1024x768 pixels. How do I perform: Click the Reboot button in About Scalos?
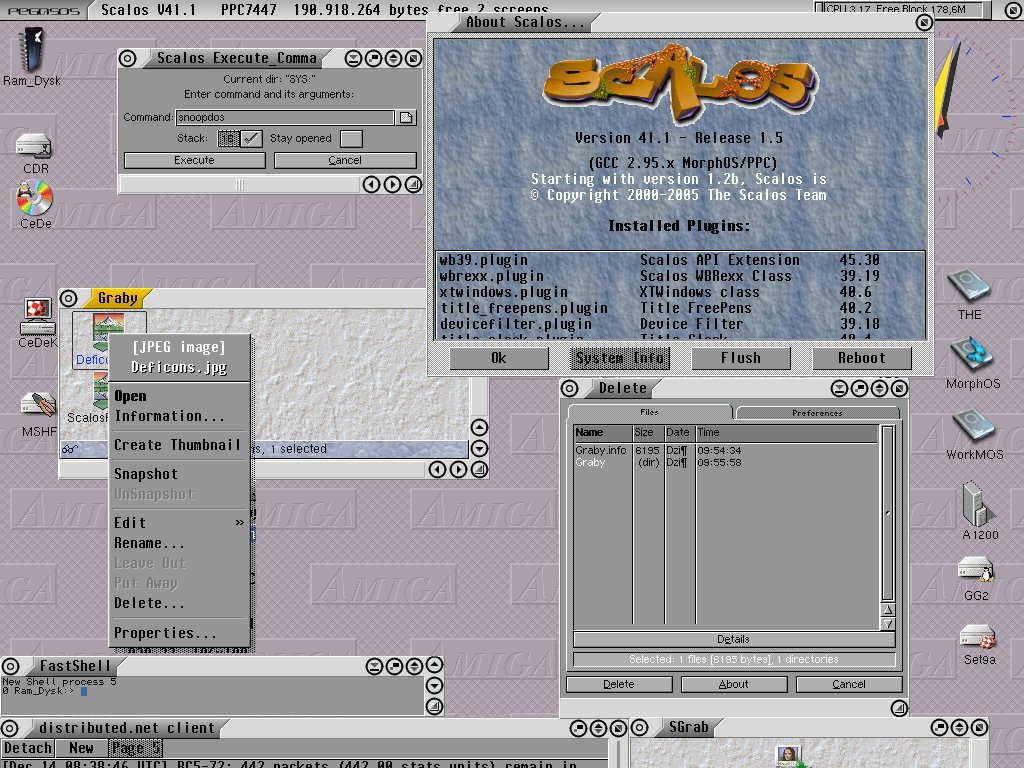pyautogui.click(x=862, y=358)
